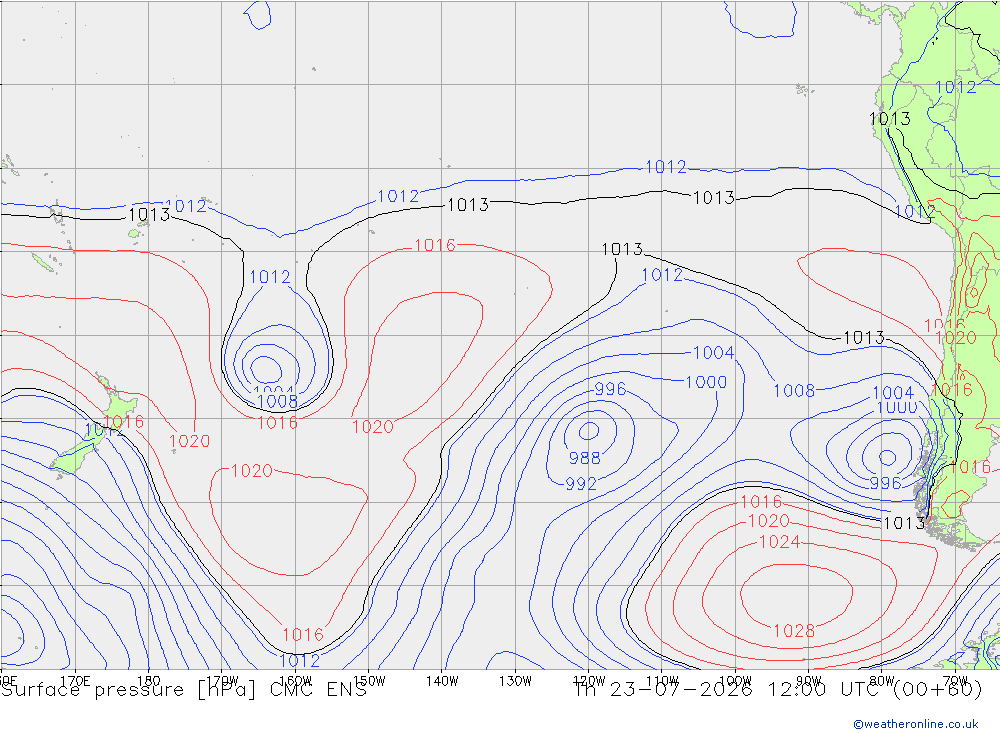Click the 988 low-pressure label
Screen dimensions: 1000x733
(x=584, y=458)
